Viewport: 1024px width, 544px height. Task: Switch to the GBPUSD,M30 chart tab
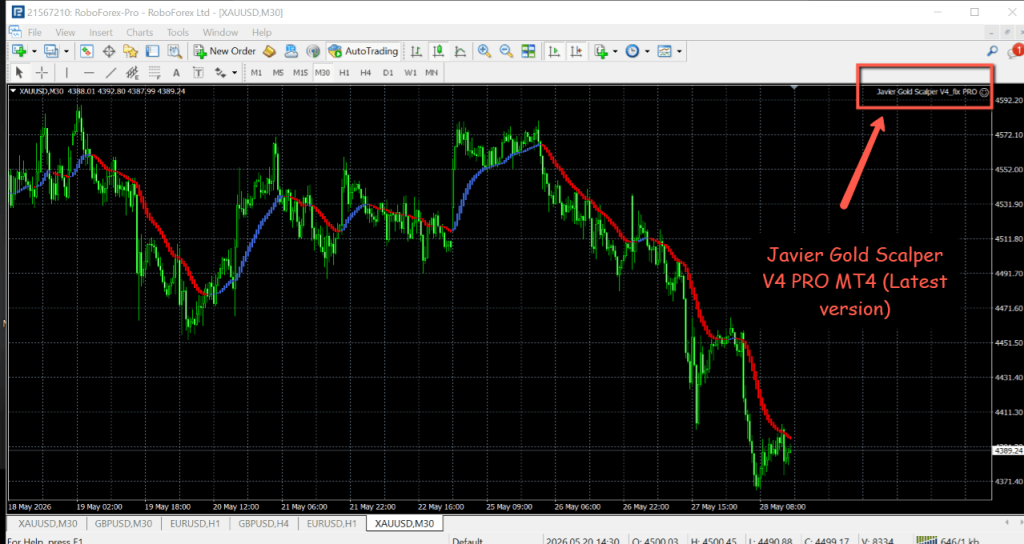[x=123, y=523]
